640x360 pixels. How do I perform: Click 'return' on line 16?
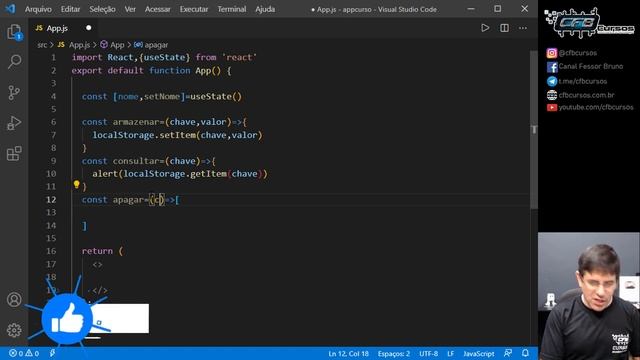97,251
